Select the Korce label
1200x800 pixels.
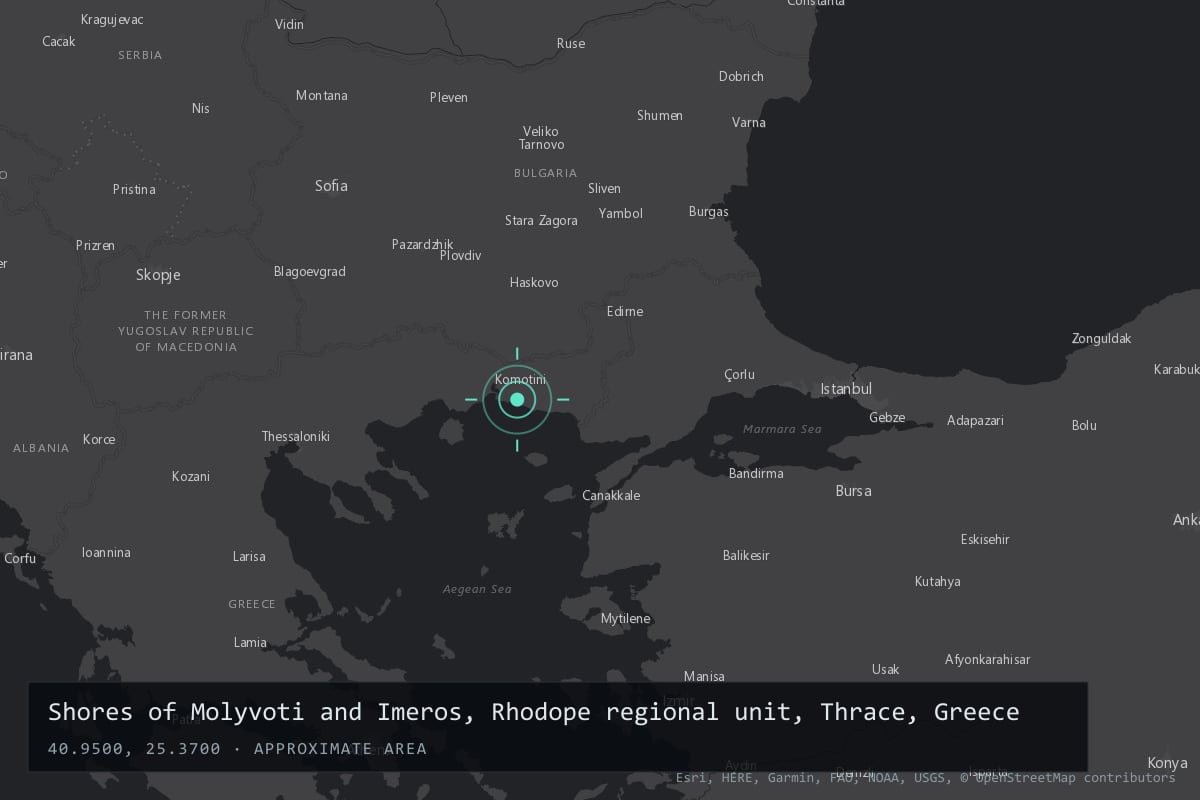(99, 440)
